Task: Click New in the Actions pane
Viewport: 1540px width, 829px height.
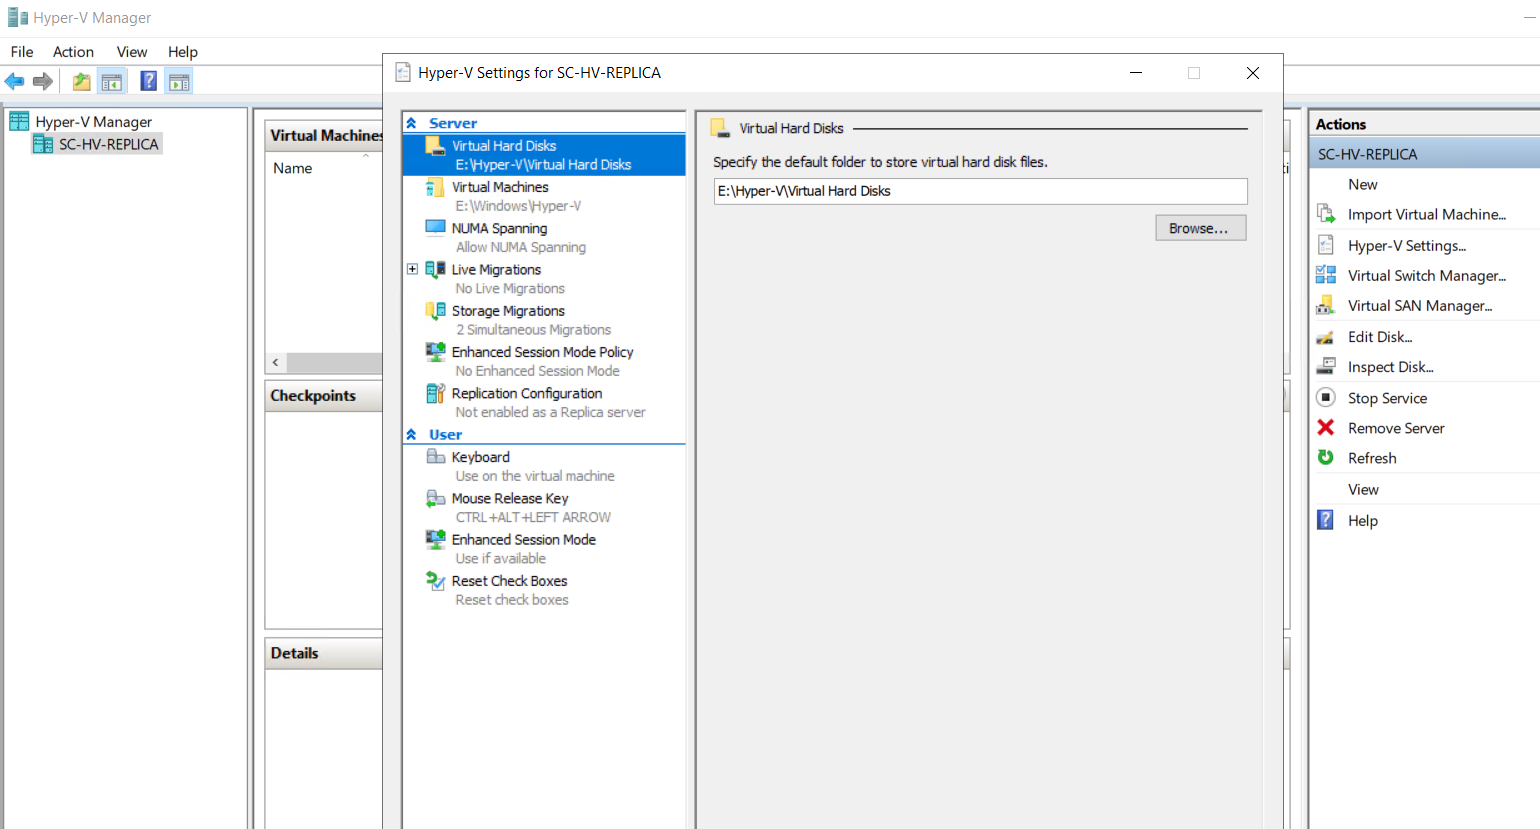Action: tap(1362, 184)
